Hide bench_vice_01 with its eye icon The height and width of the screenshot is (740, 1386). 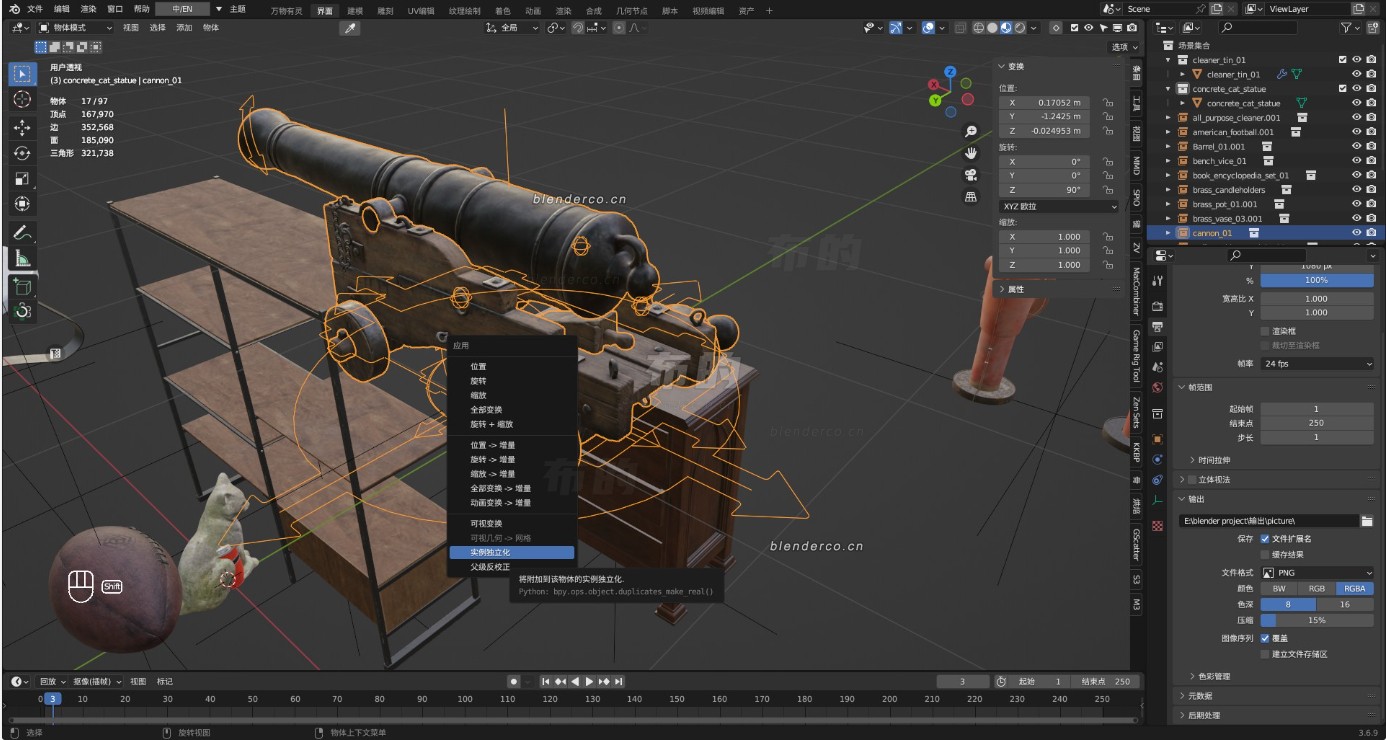(1357, 161)
